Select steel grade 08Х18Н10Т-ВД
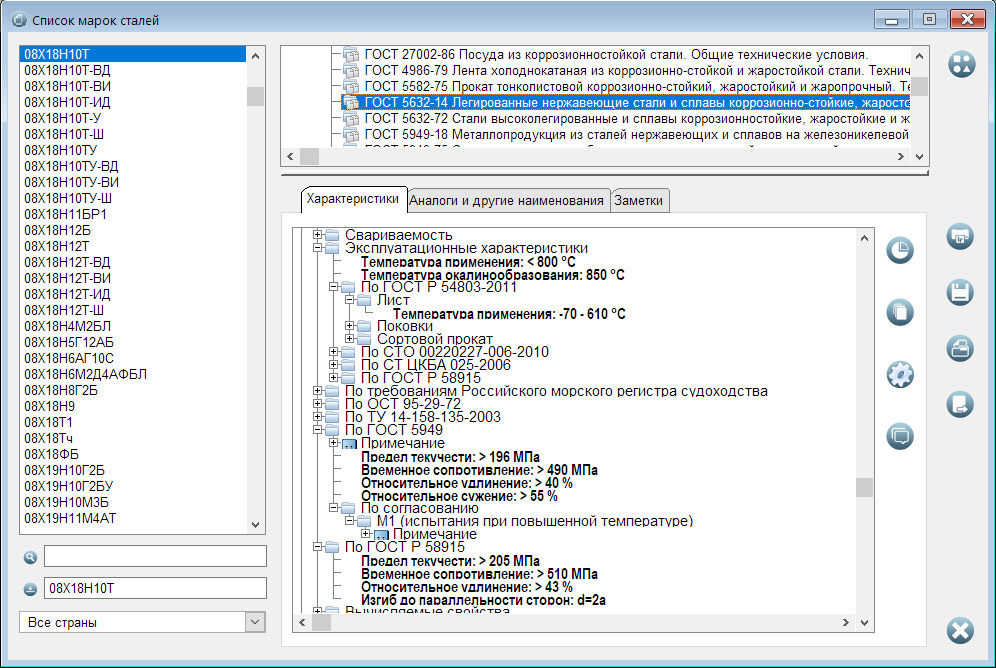 coord(67,70)
